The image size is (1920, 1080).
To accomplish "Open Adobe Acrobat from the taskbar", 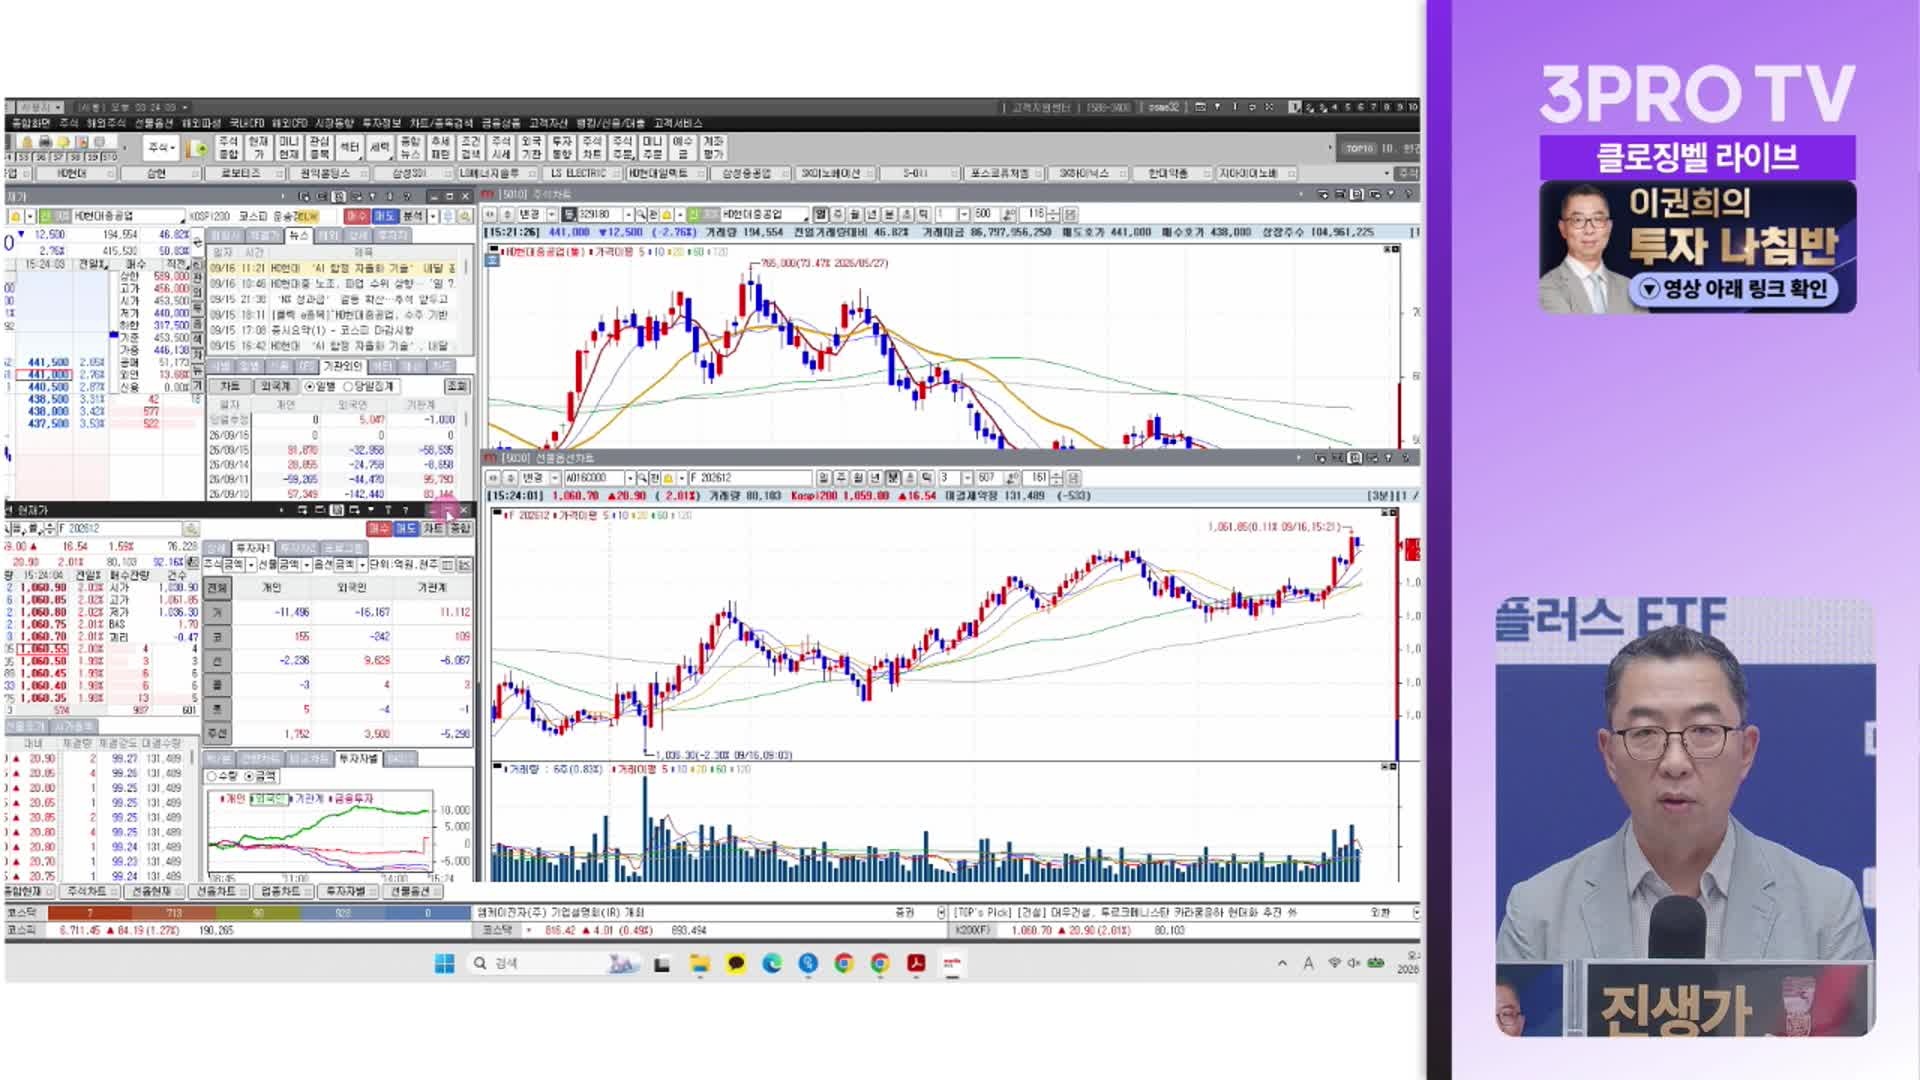I will [x=915, y=963].
